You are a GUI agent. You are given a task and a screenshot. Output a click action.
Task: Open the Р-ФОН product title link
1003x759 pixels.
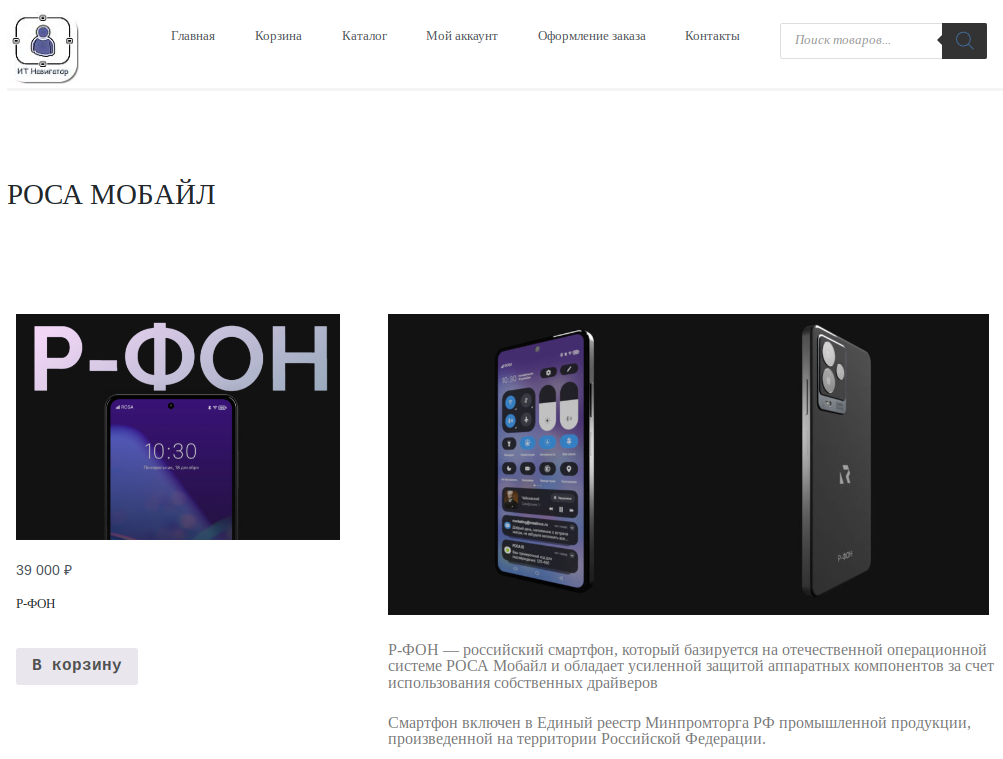(36, 604)
